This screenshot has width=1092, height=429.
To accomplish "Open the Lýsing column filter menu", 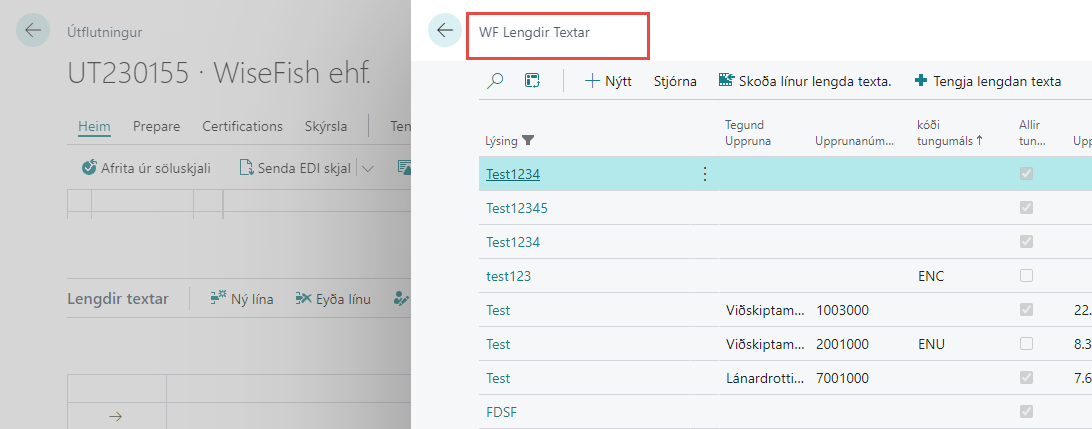I will click(x=529, y=141).
